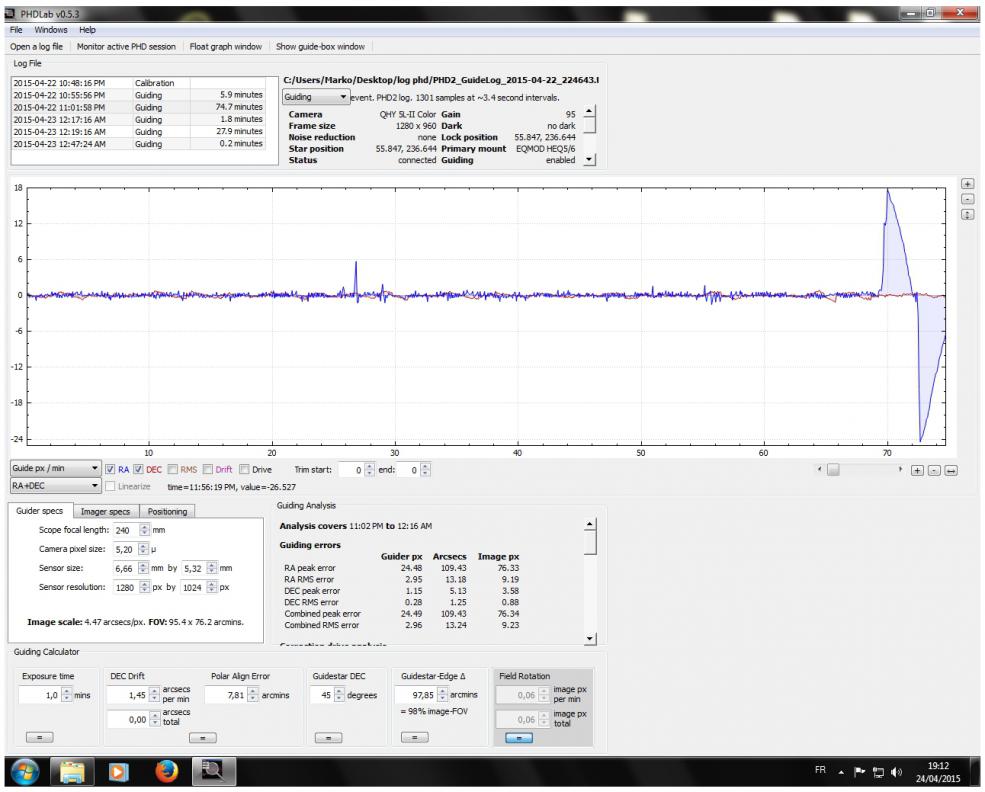
Task: Click the Scope focal length field
Action: click(x=126, y=530)
